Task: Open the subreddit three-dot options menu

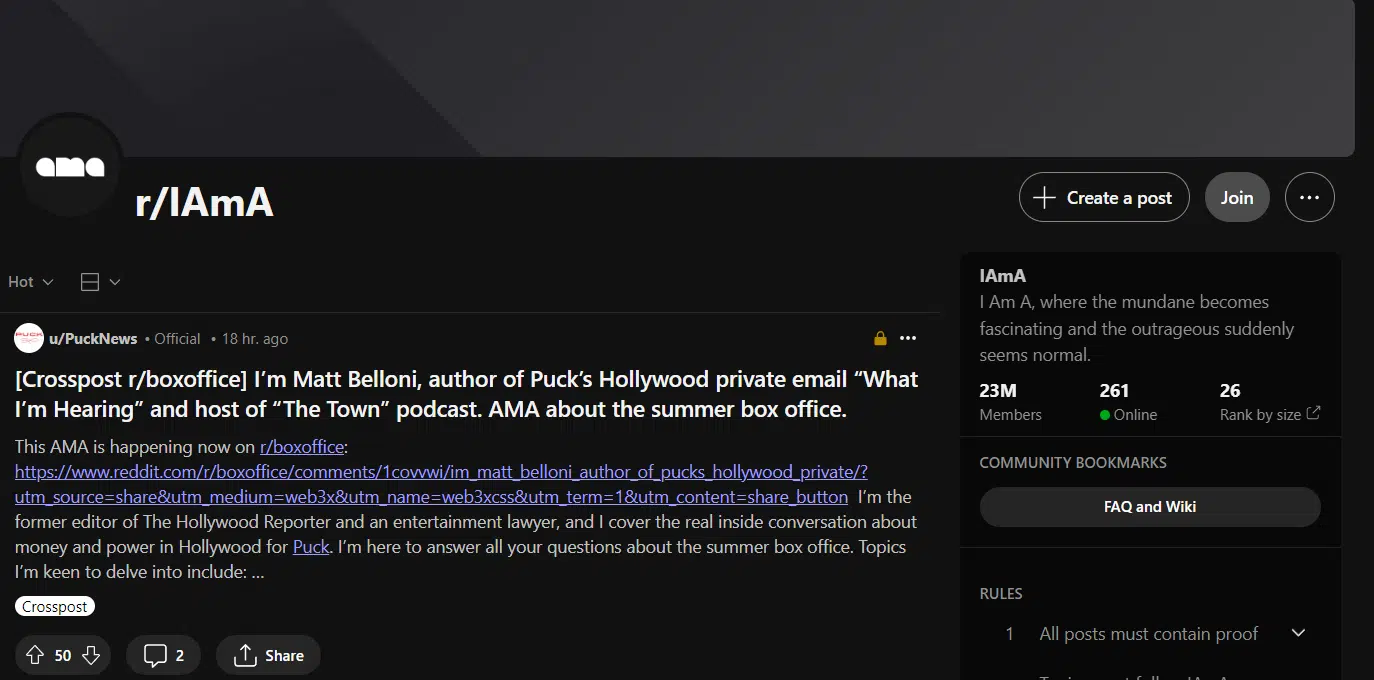Action: pyautogui.click(x=1310, y=197)
